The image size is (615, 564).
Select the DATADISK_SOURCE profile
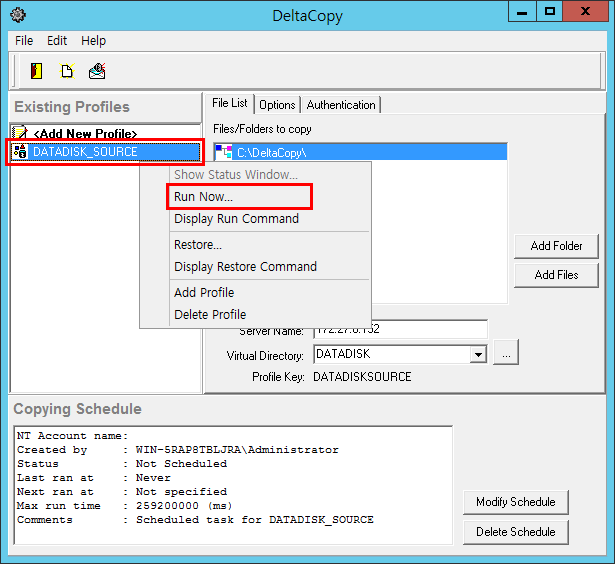click(85, 152)
